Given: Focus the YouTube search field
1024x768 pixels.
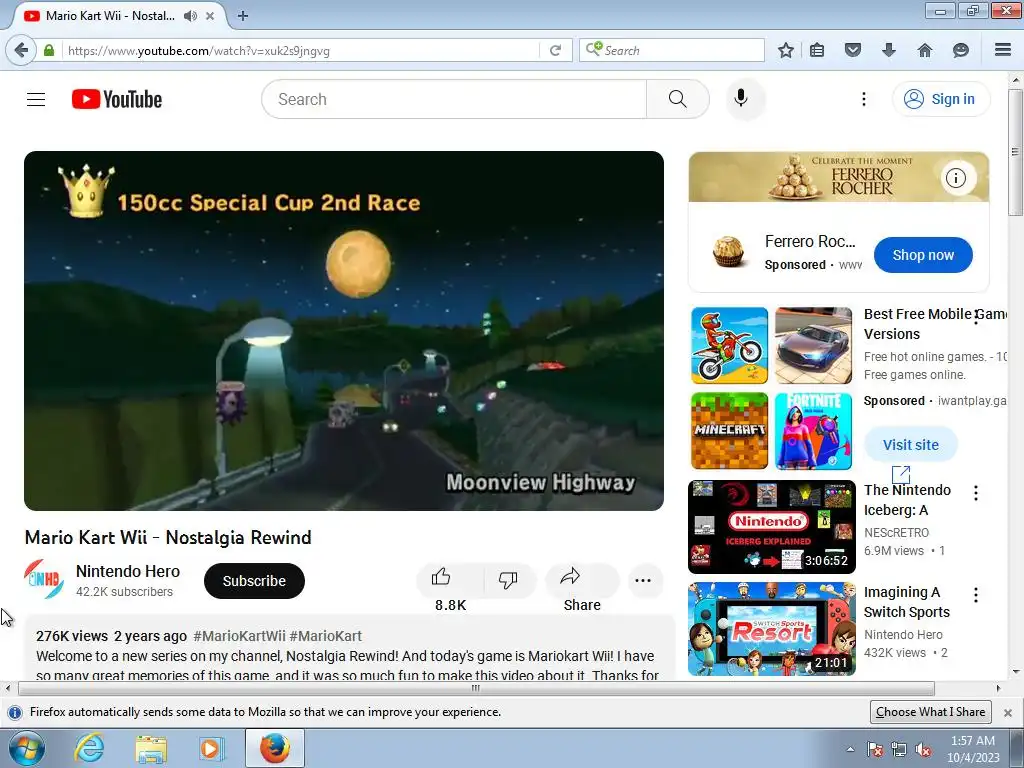Looking at the screenshot, I should click(454, 99).
